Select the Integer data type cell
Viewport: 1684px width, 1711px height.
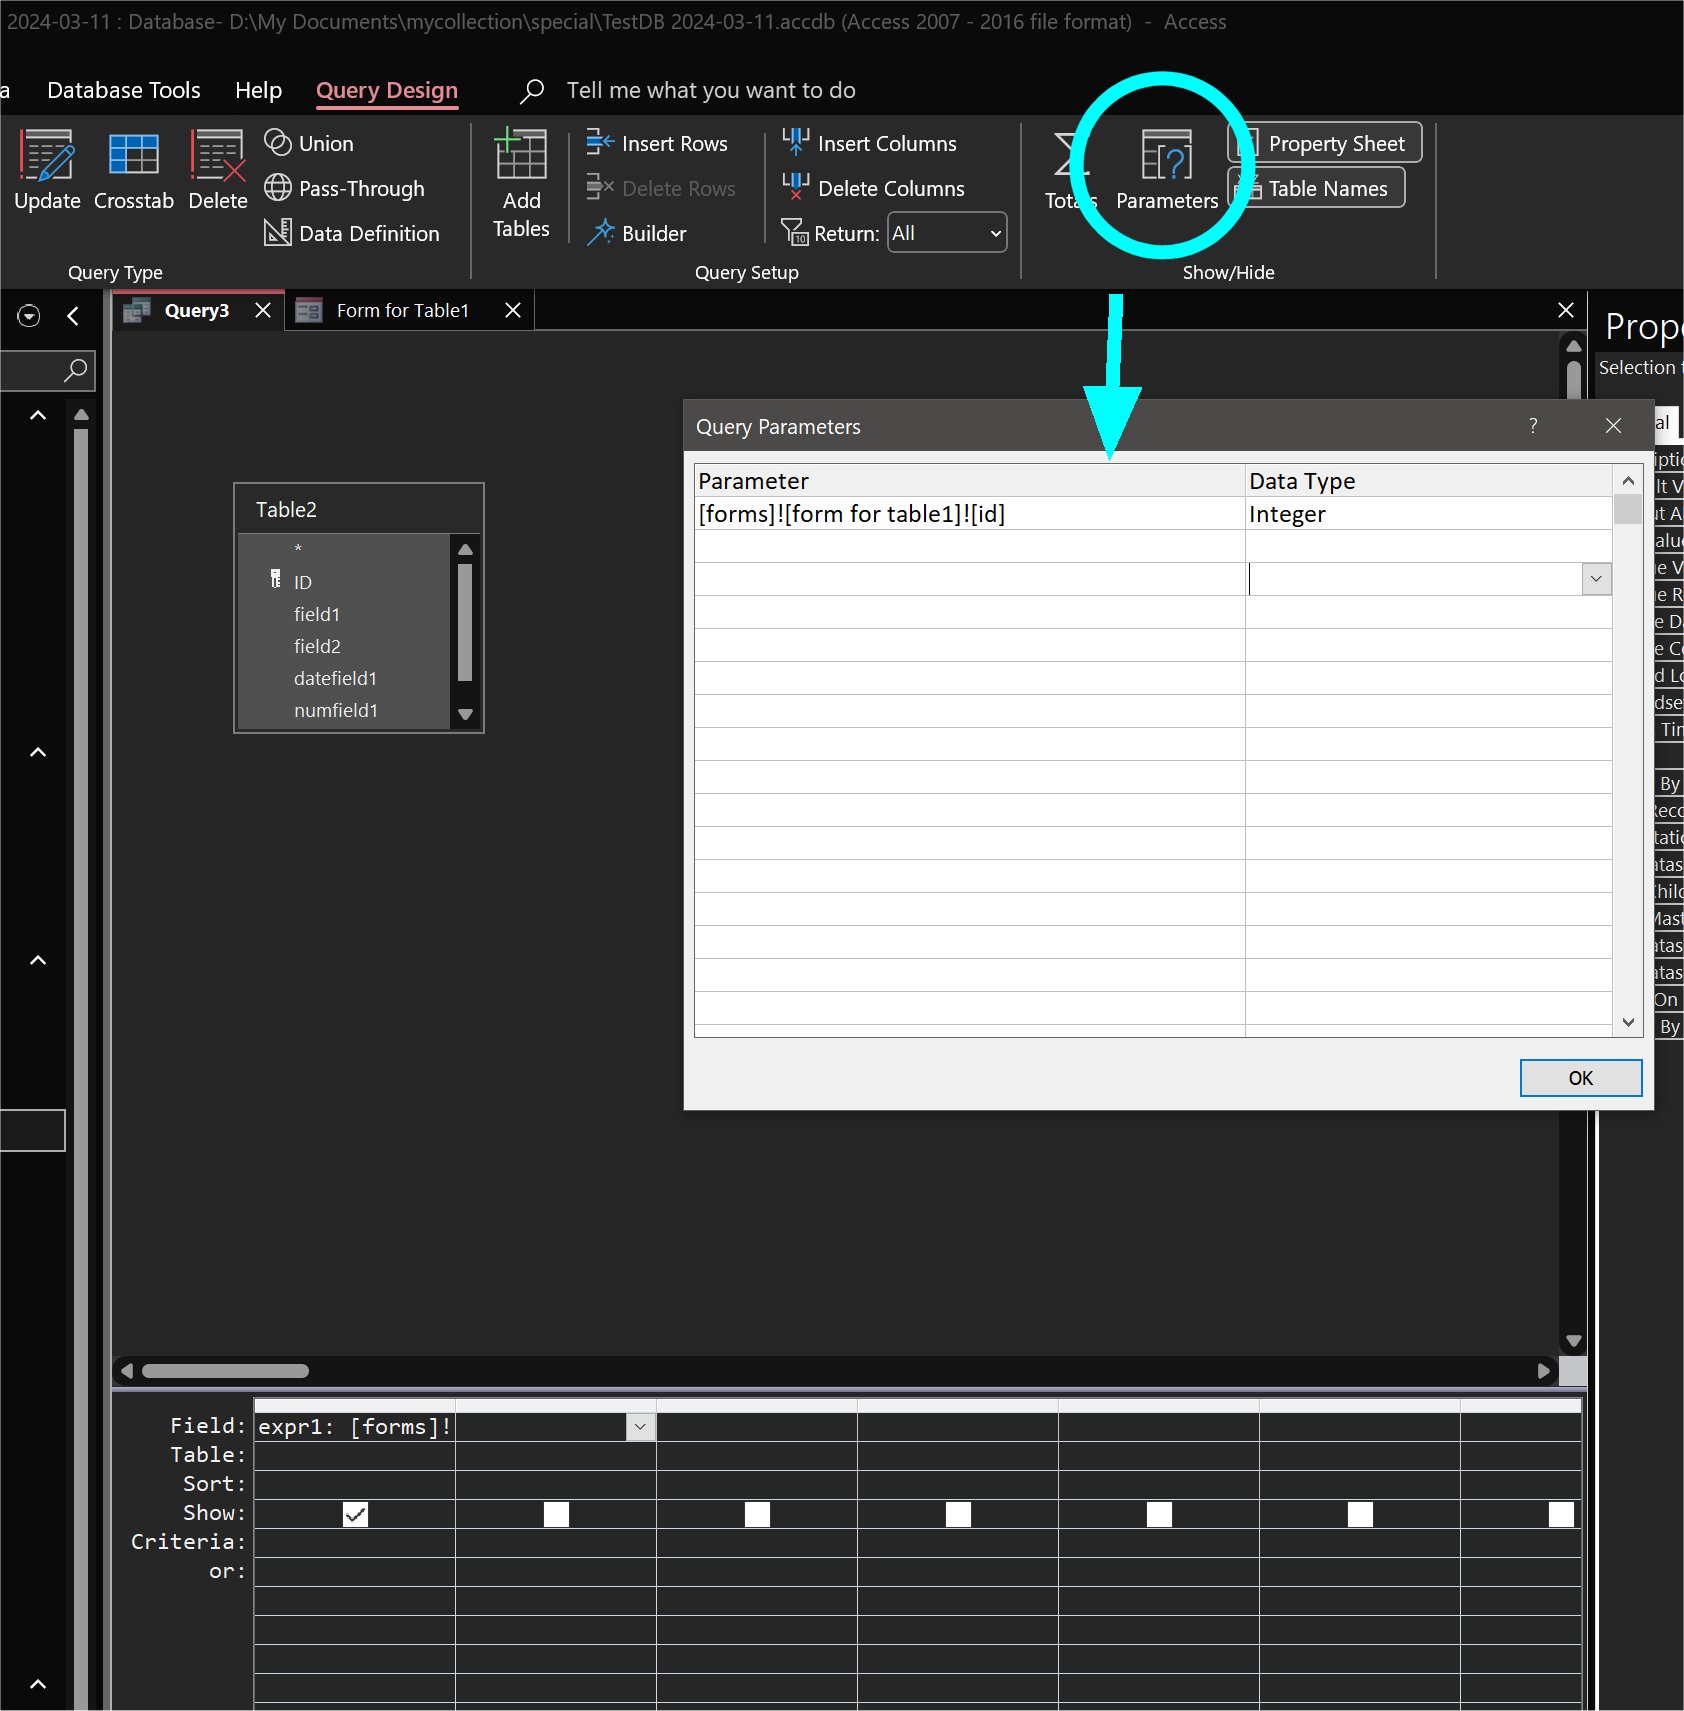[1428, 514]
